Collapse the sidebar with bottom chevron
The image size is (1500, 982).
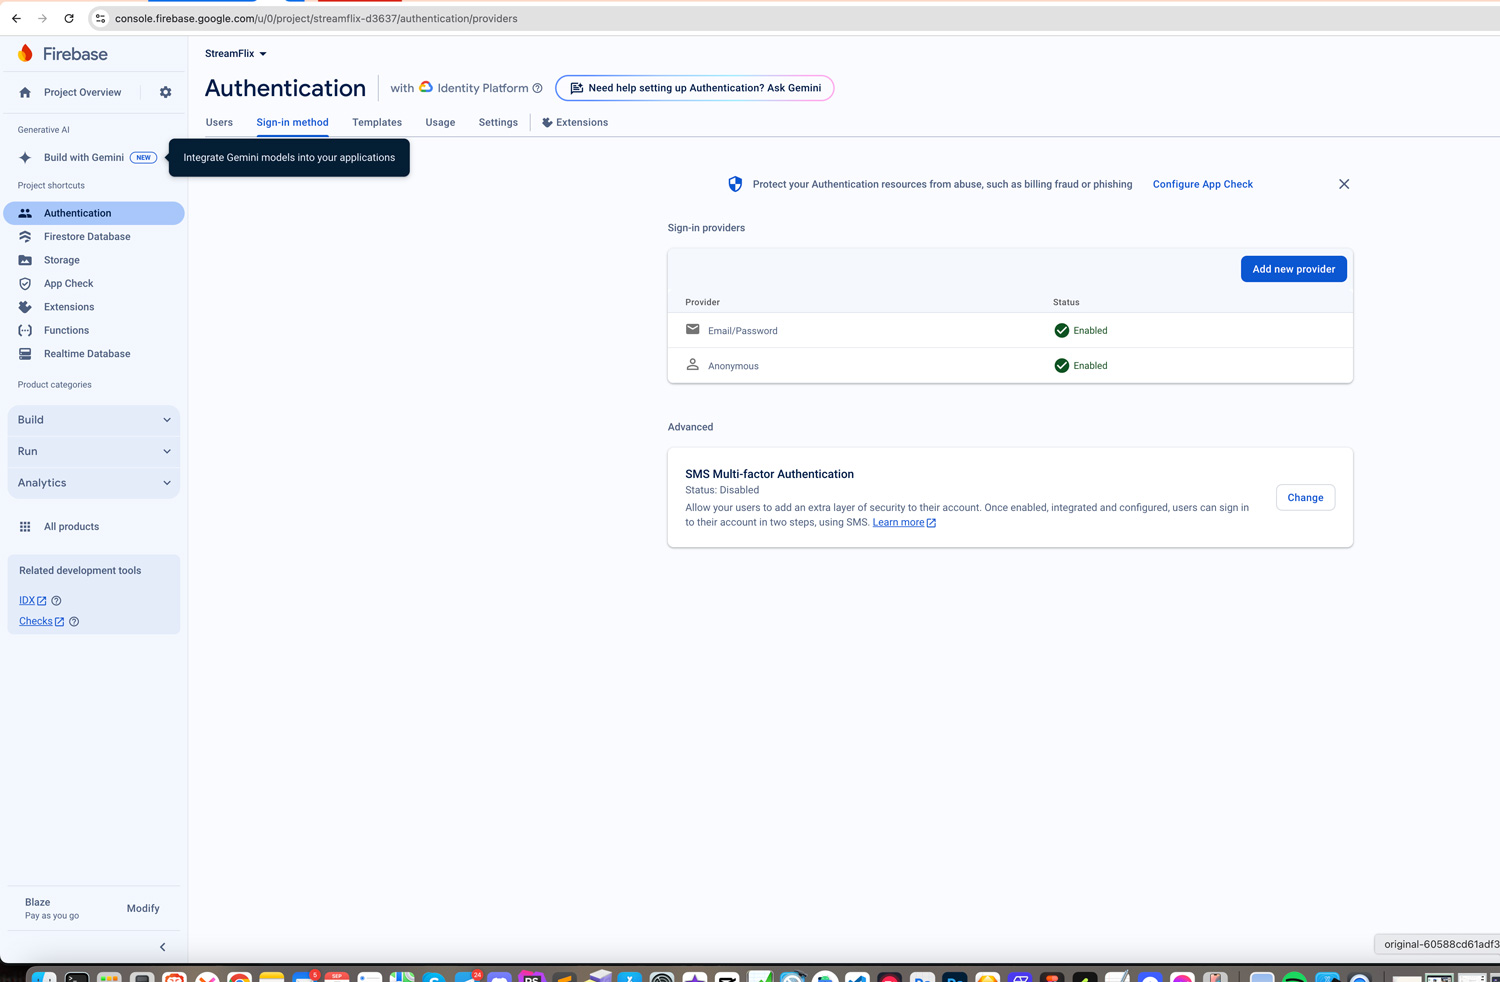[x=163, y=947]
